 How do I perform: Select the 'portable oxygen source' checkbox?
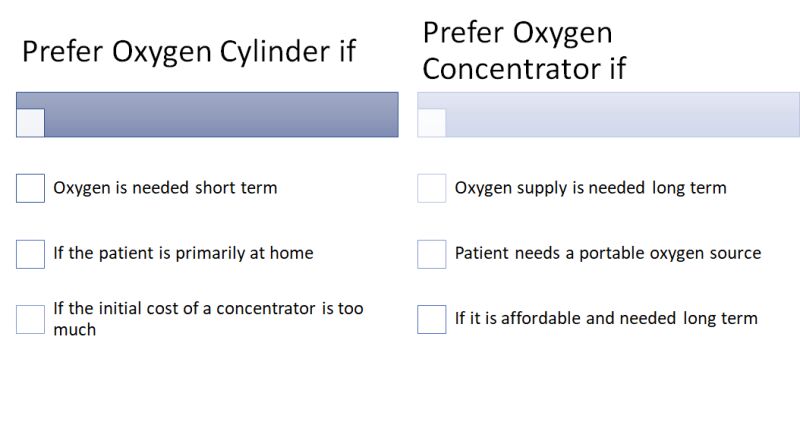[431, 254]
